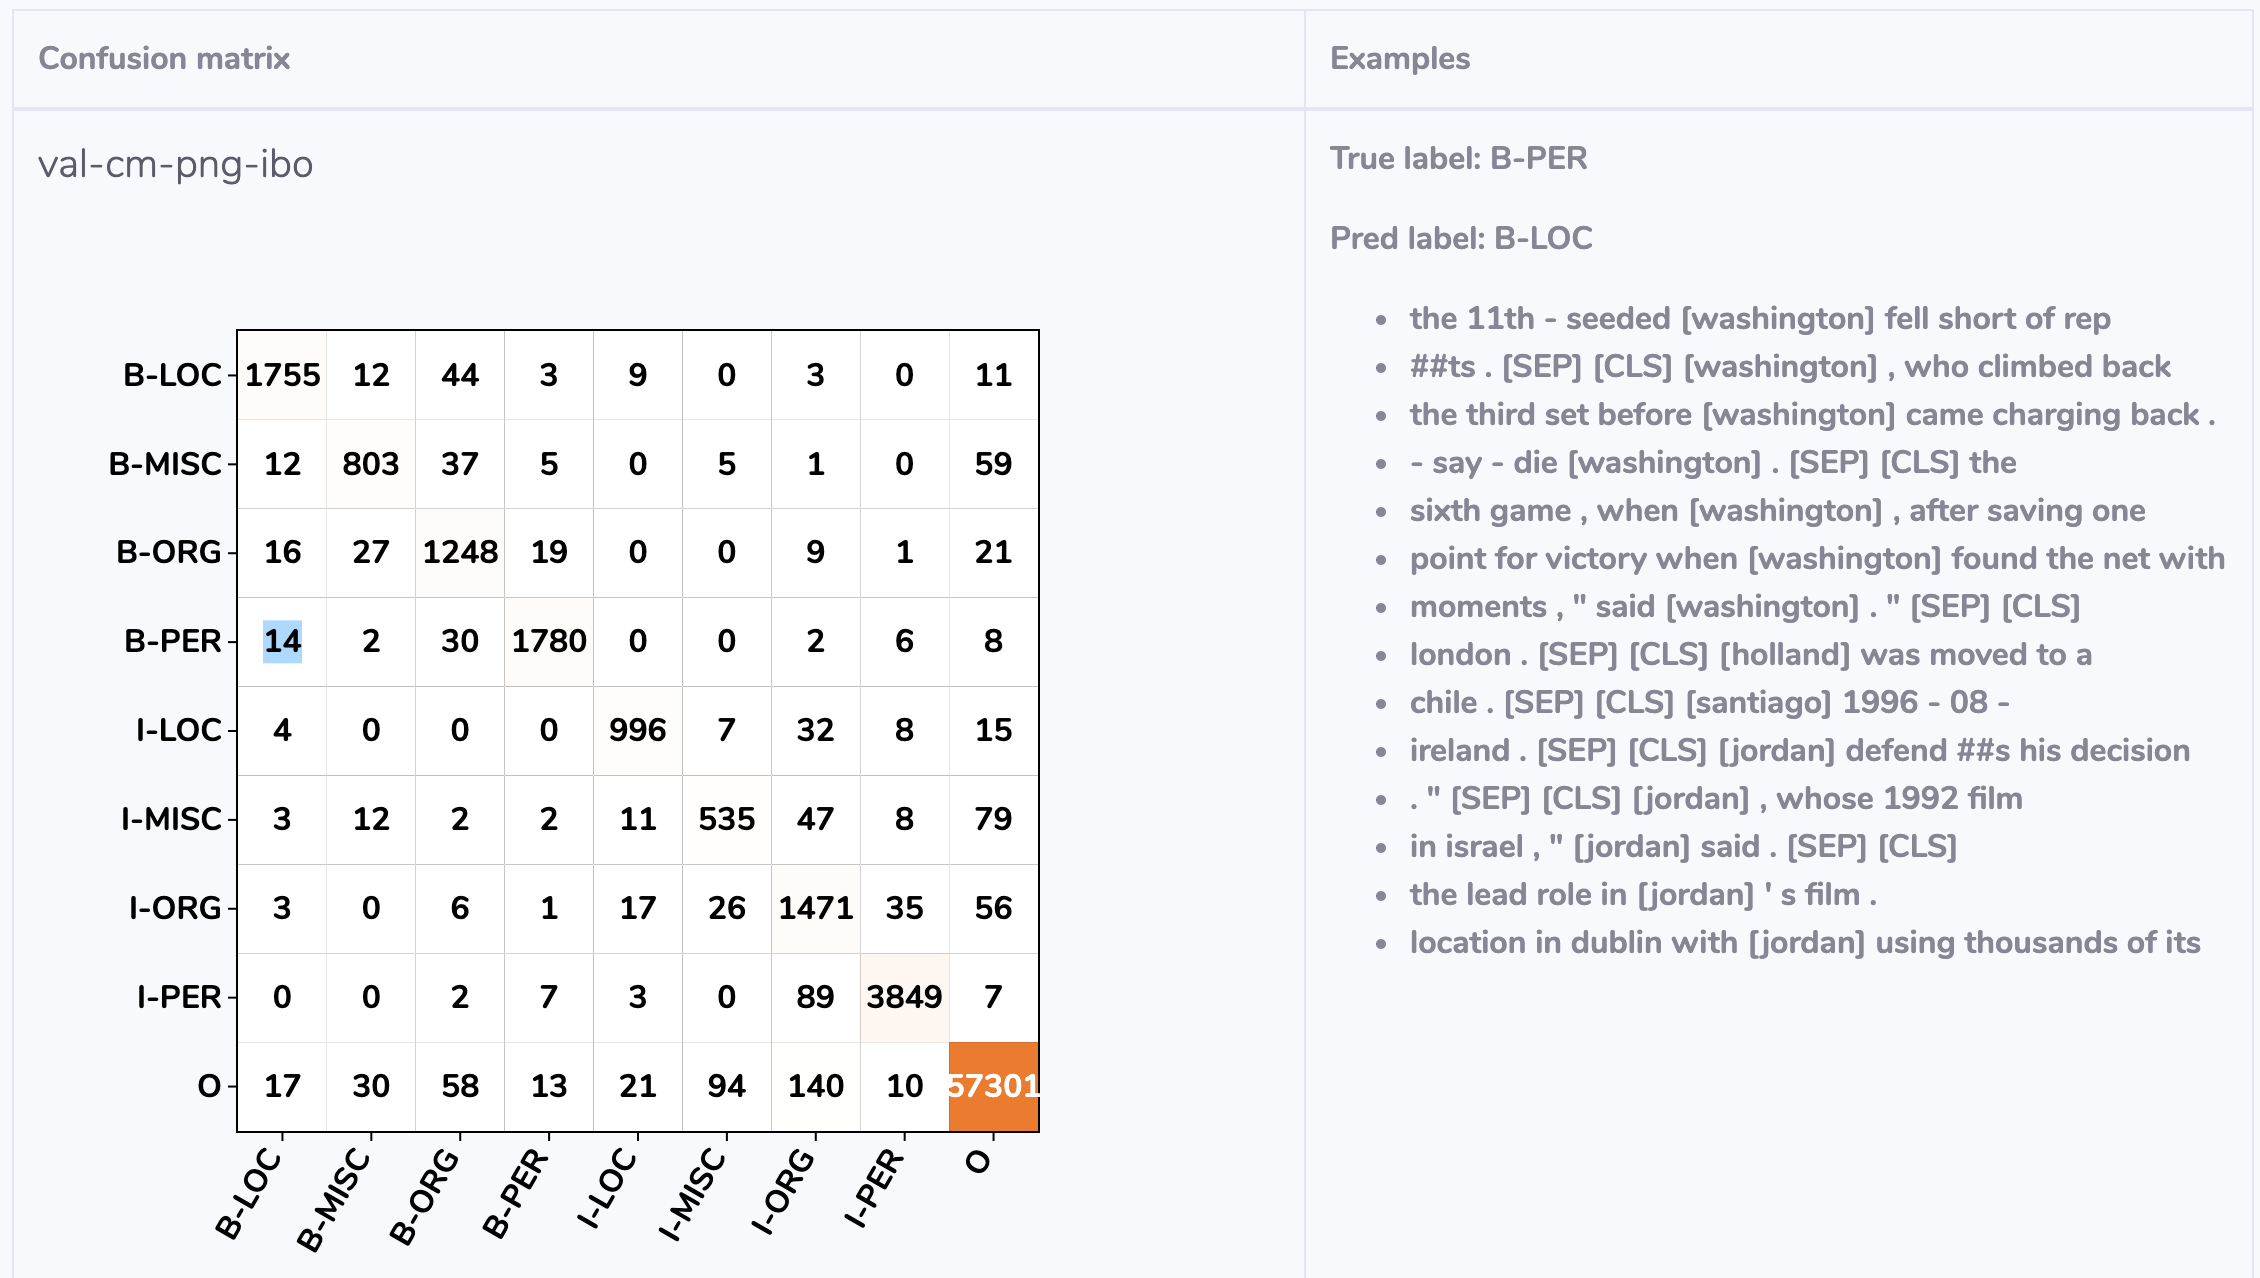The height and width of the screenshot is (1278, 2260).
Task: Click the 'Pred label: B-LOC' text
Action: [x=1461, y=238]
